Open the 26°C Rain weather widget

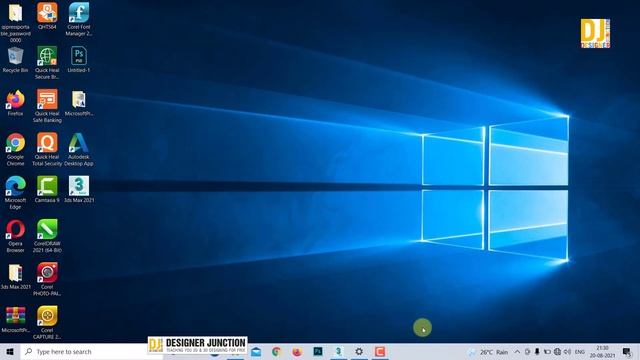[x=488, y=352]
